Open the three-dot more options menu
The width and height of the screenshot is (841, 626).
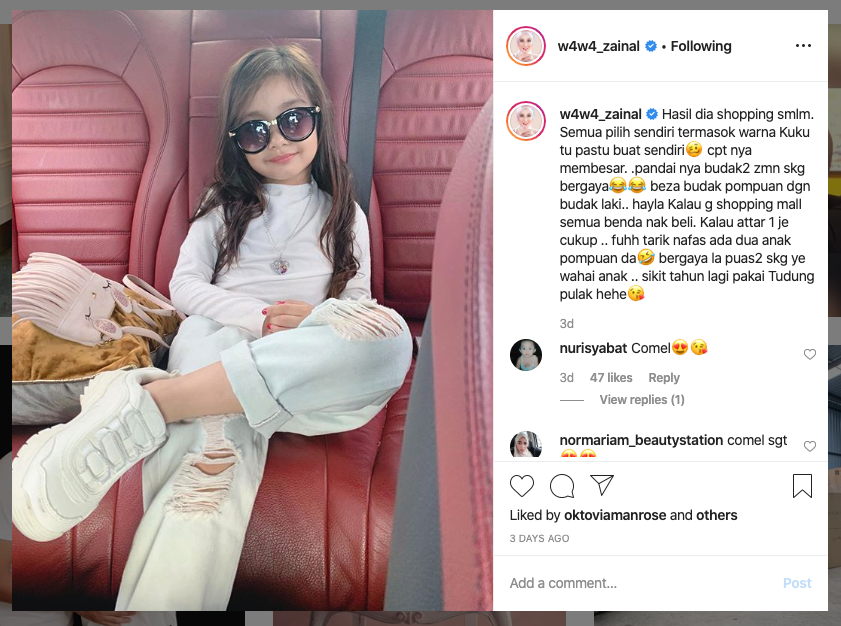point(803,46)
